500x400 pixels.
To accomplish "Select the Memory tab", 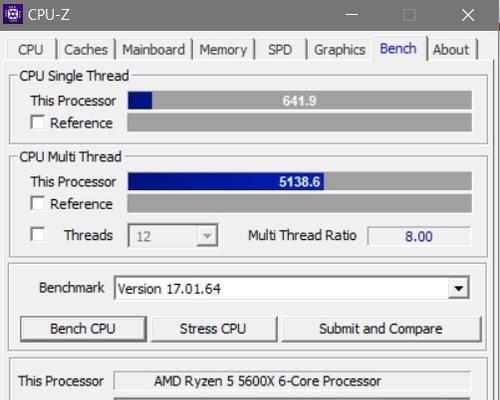I will tap(223, 50).
